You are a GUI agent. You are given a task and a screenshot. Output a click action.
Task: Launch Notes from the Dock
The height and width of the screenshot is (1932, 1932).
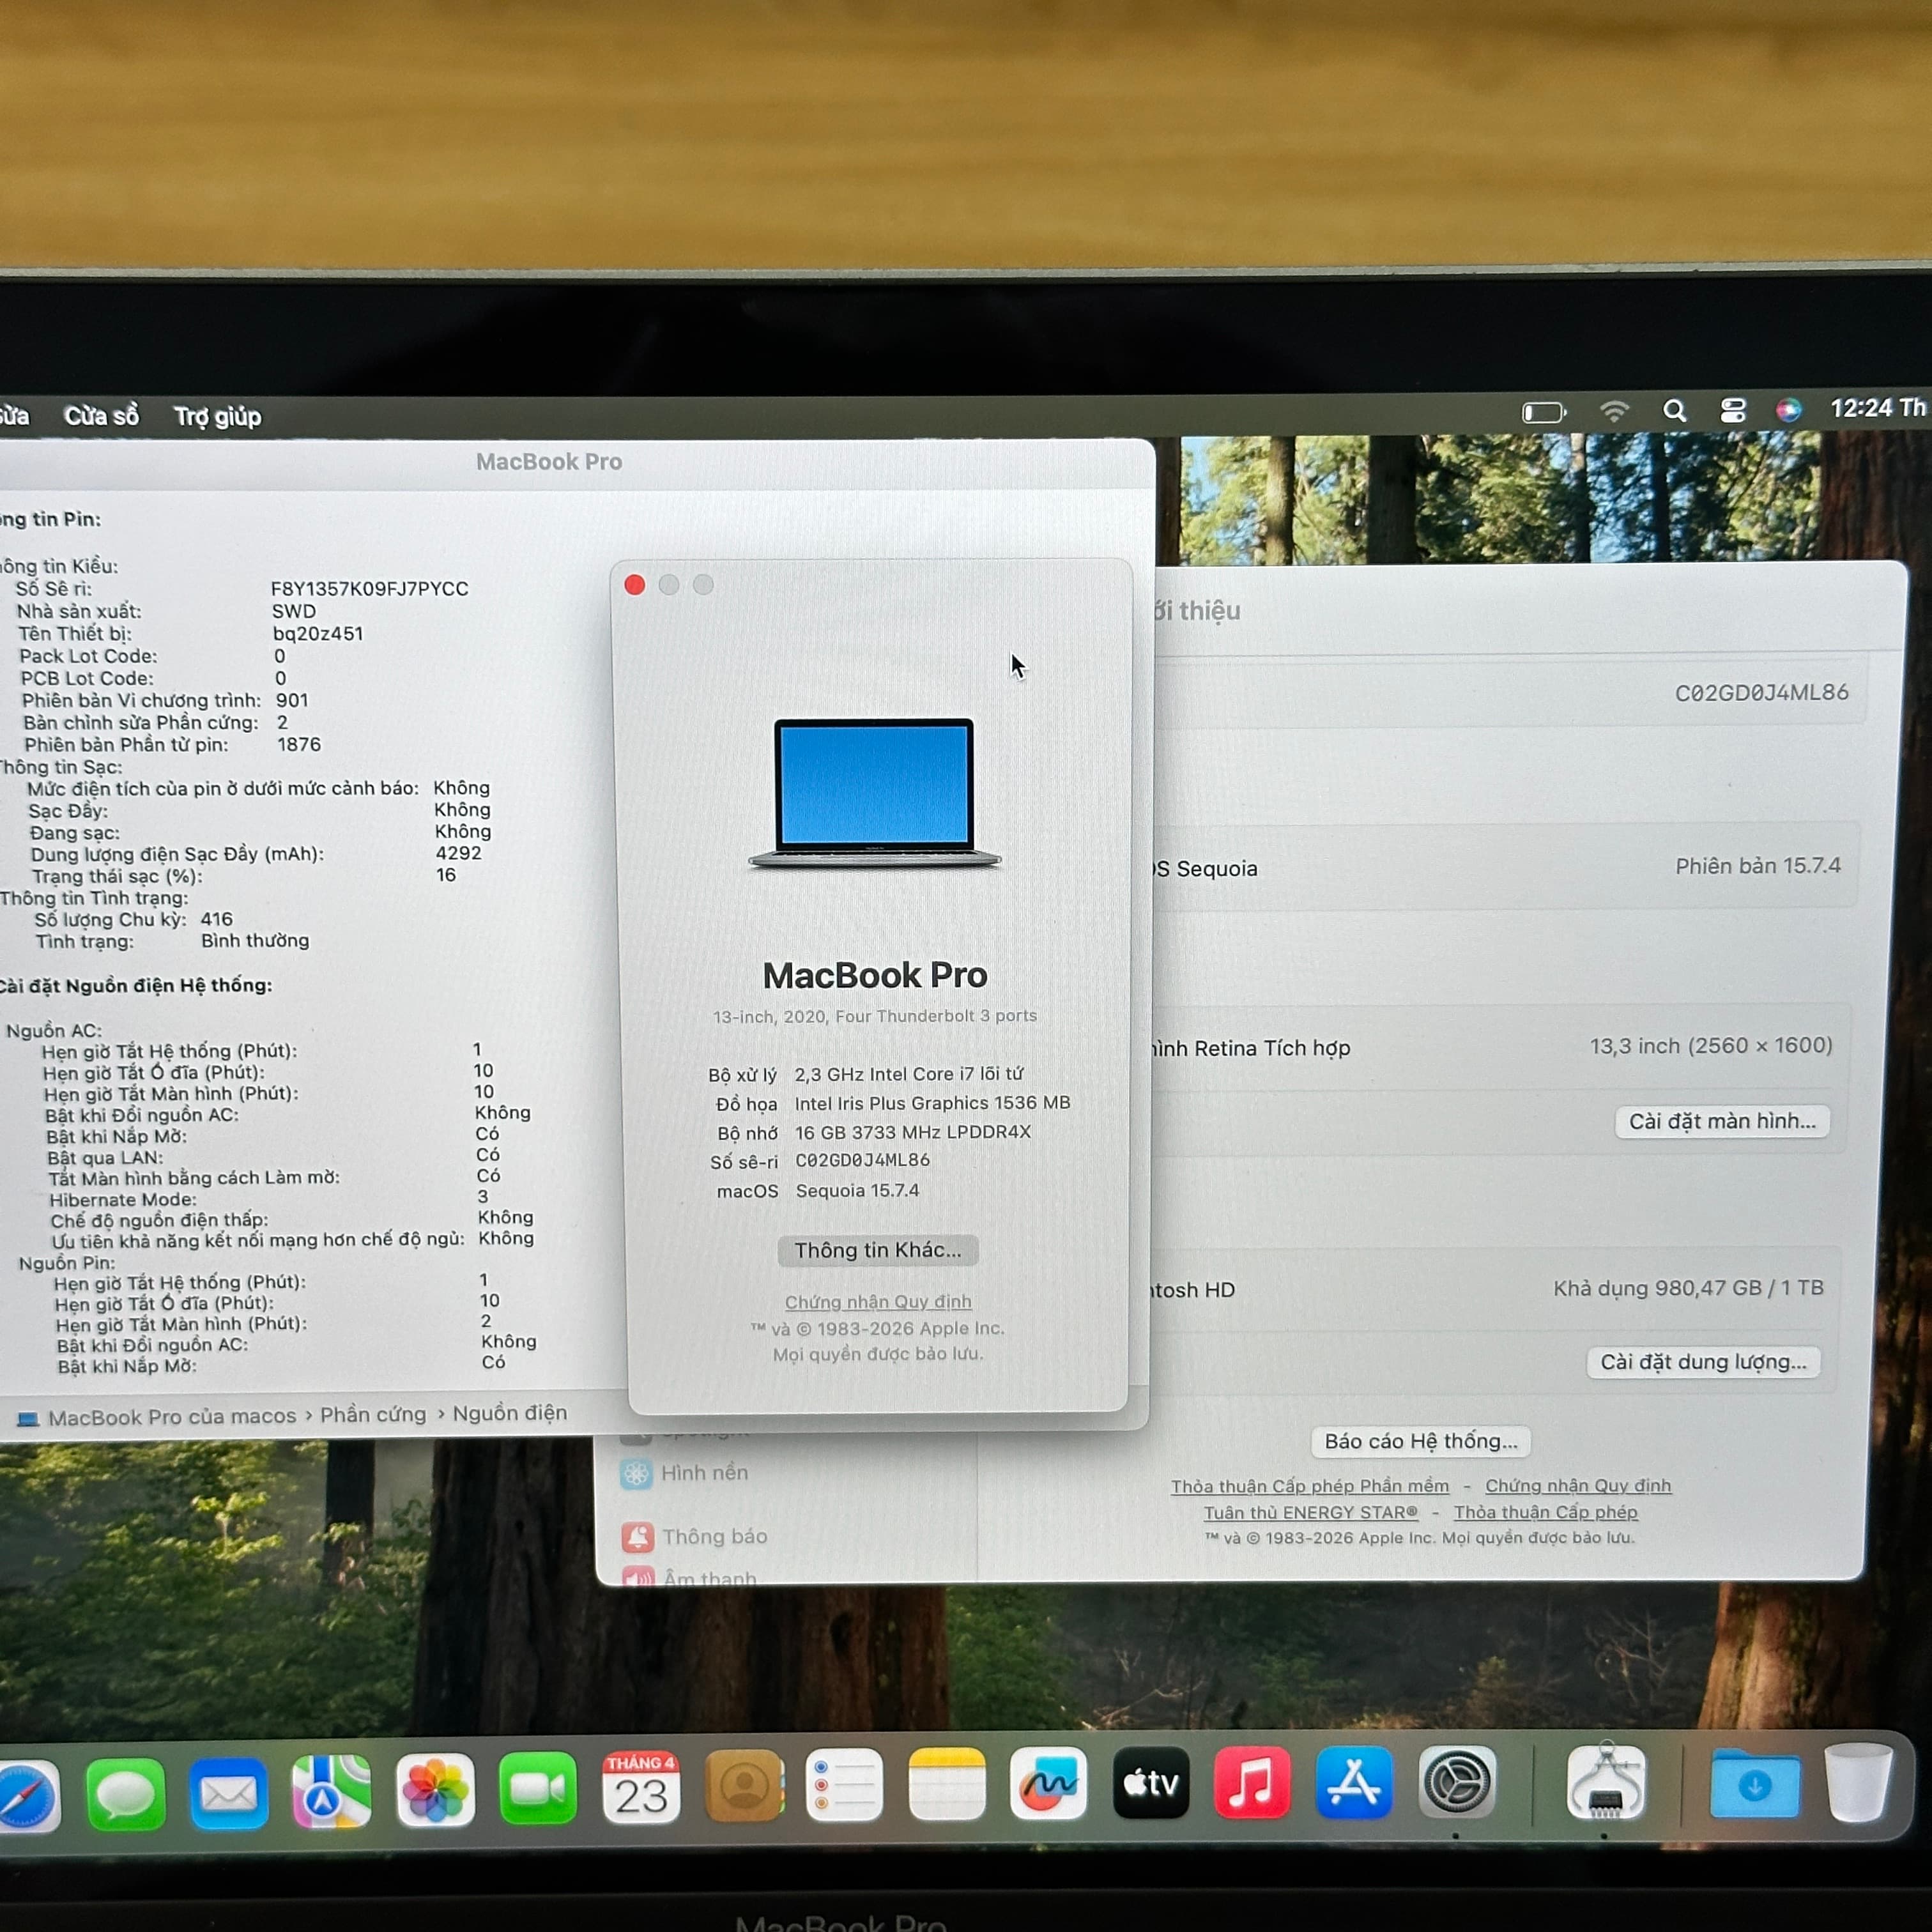pos(947,1784)
